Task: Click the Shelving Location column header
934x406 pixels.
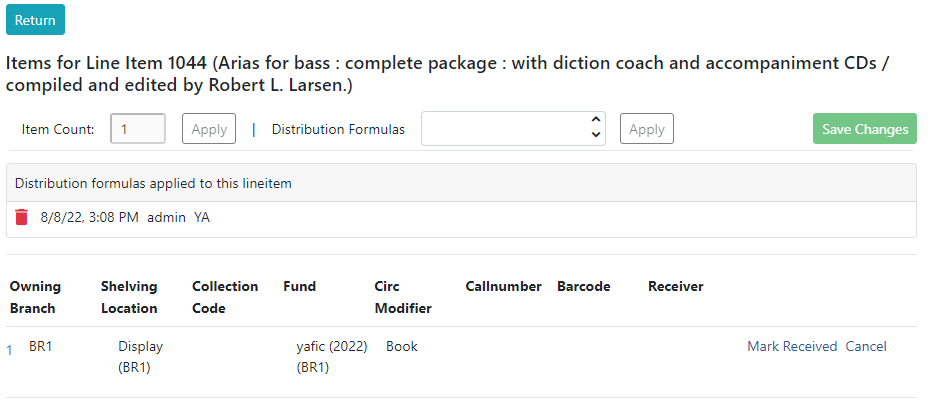Action: click(129, 297)
